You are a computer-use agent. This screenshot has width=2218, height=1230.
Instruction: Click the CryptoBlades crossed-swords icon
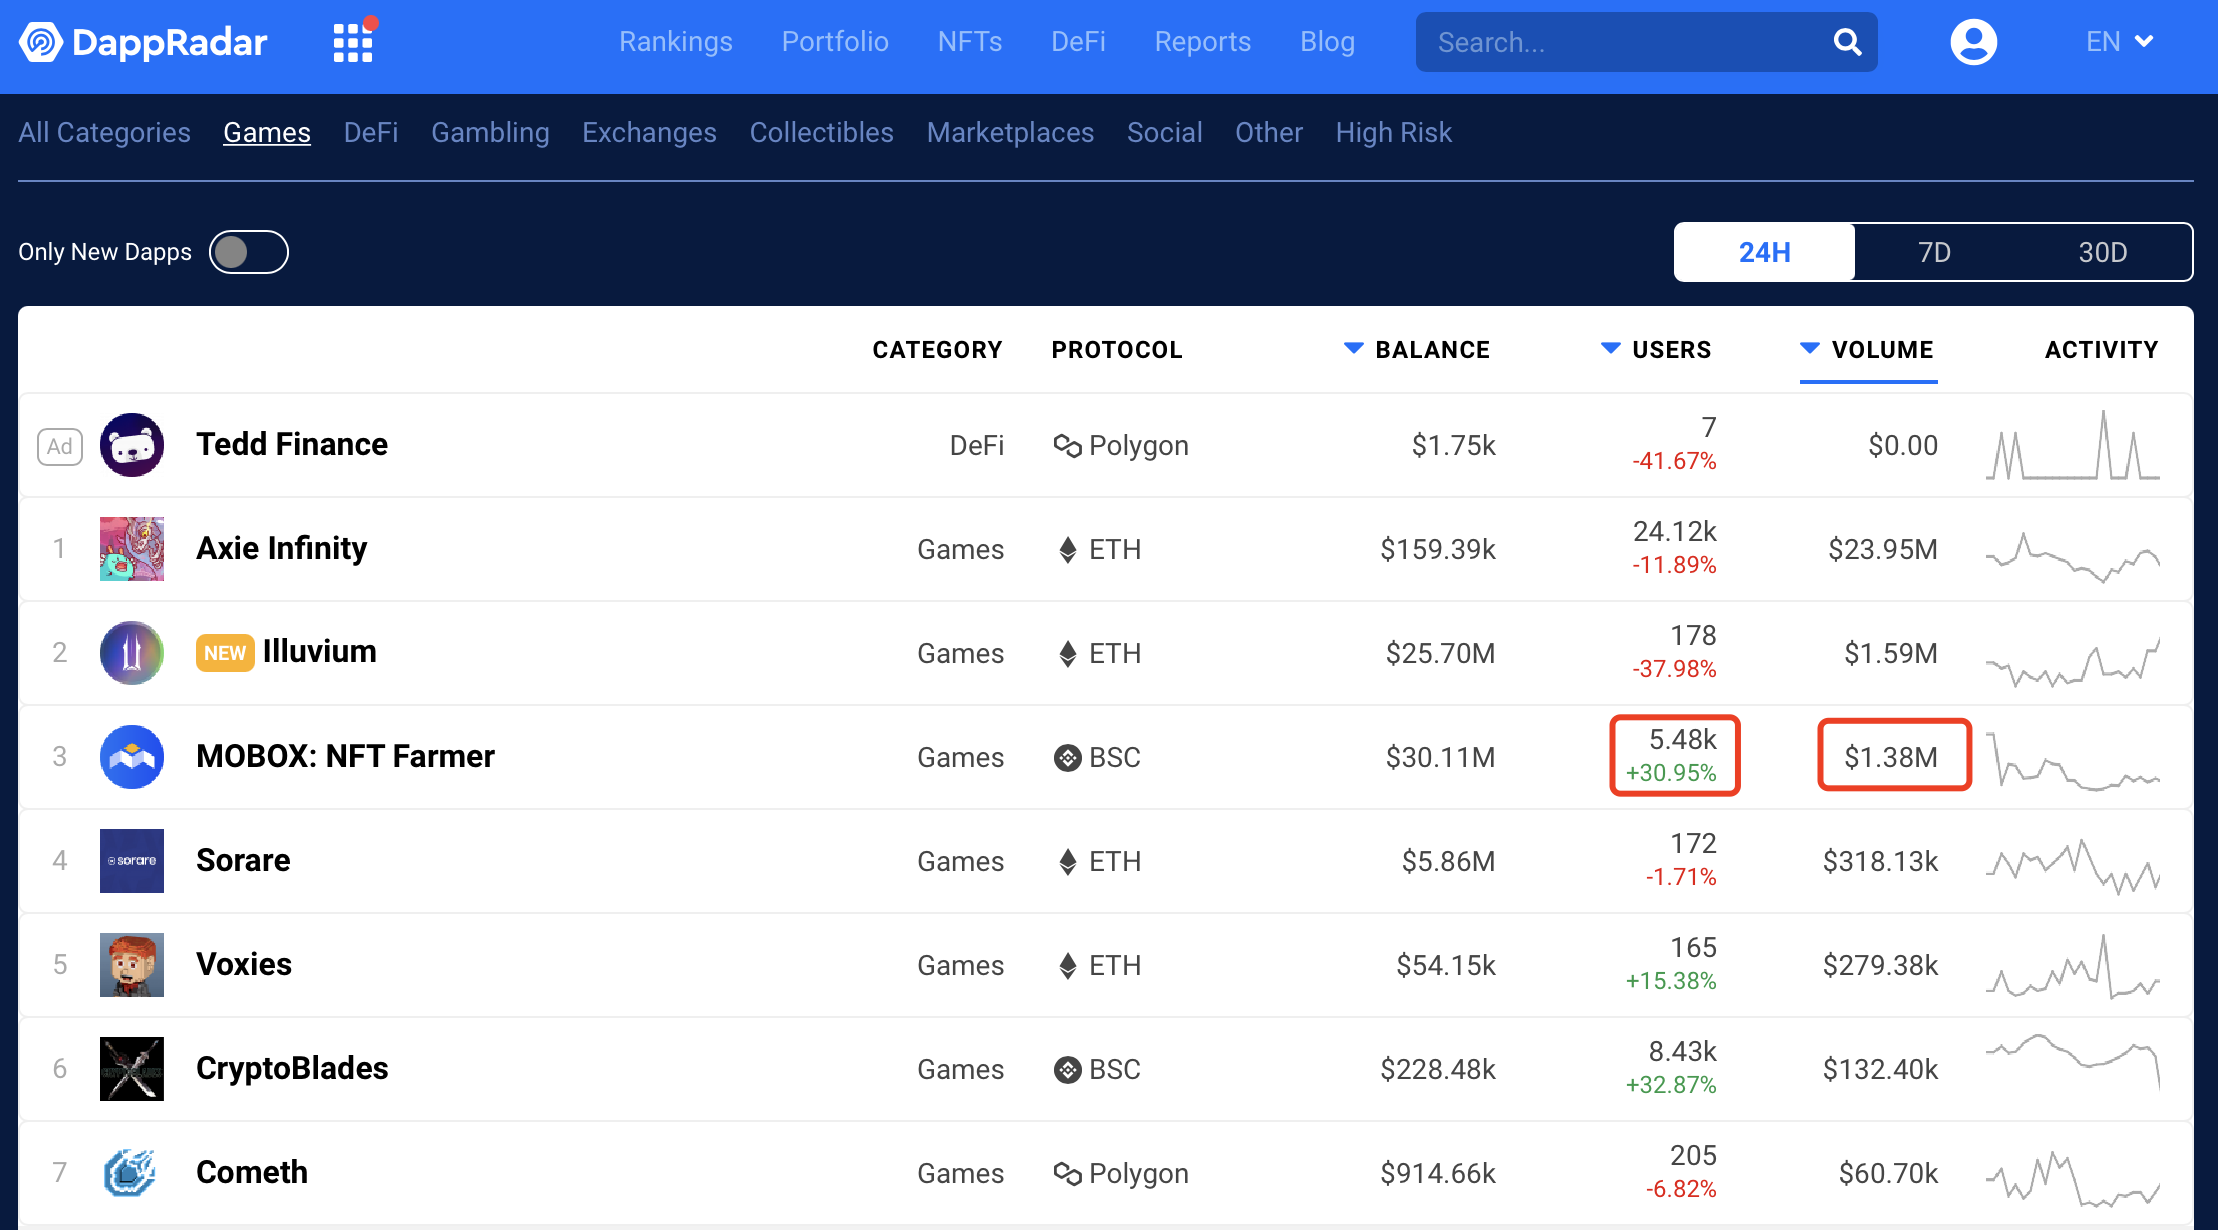click(132, 1069)
